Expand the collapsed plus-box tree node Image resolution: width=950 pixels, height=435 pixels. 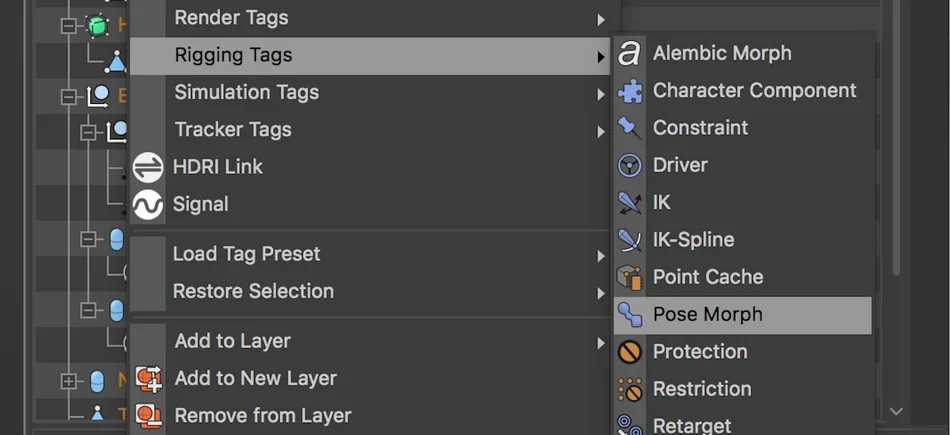tap(68, 382)
